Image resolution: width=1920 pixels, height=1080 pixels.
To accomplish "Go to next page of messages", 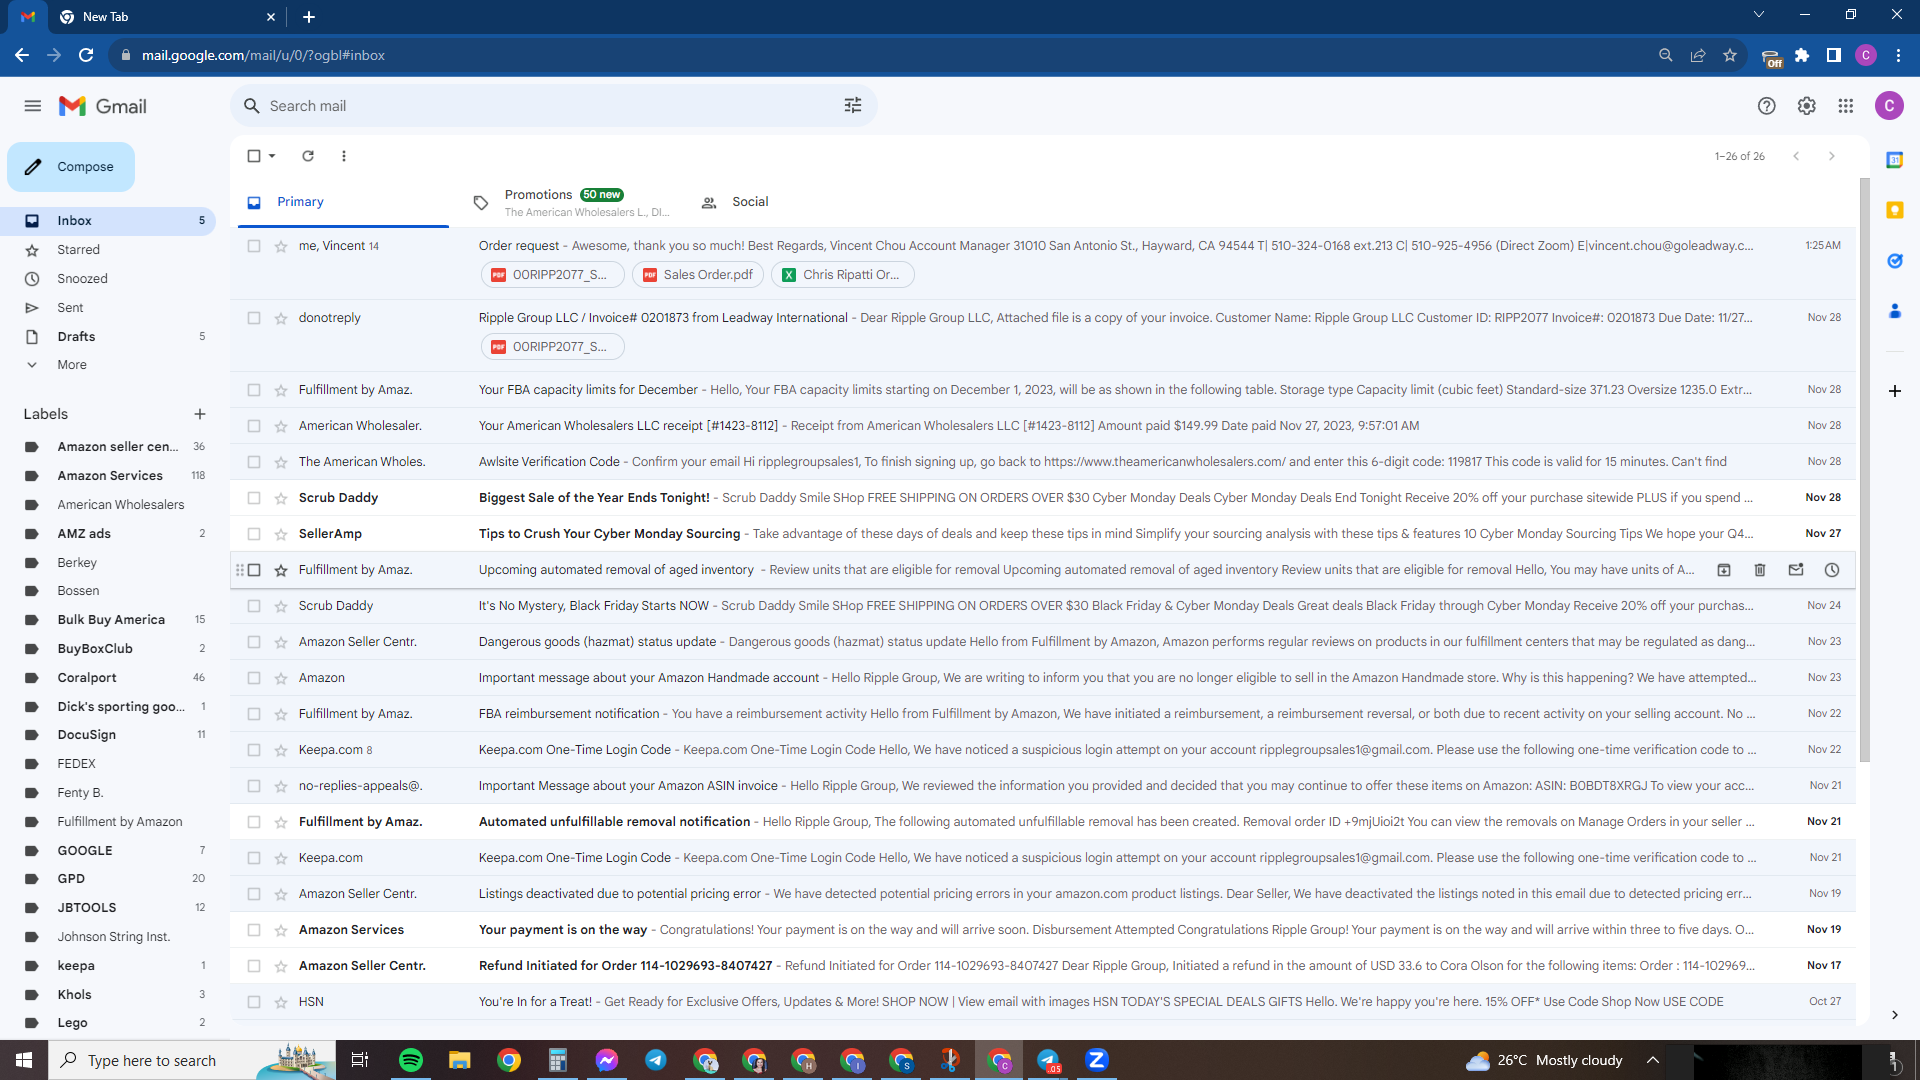I will pos(1832,156).
